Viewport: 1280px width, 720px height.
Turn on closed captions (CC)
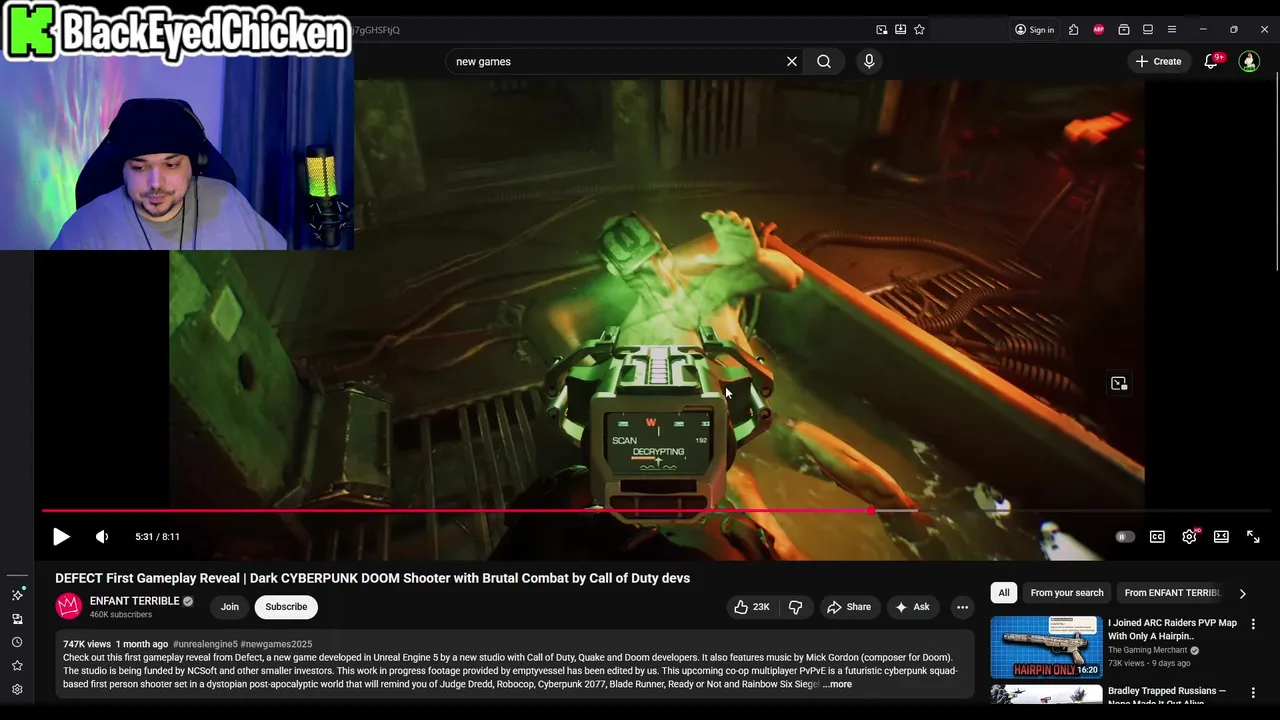(1157, 537)
